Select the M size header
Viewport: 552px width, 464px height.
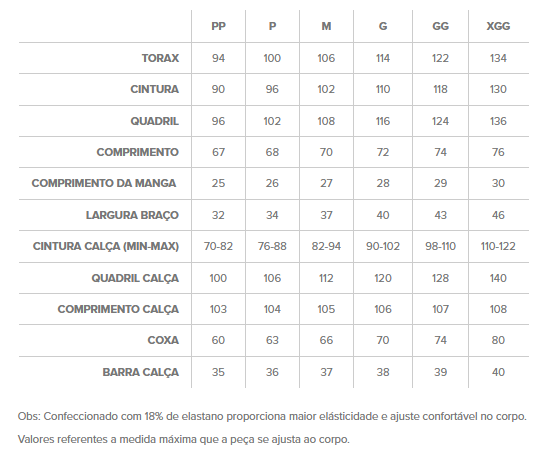tap(326, 26)
